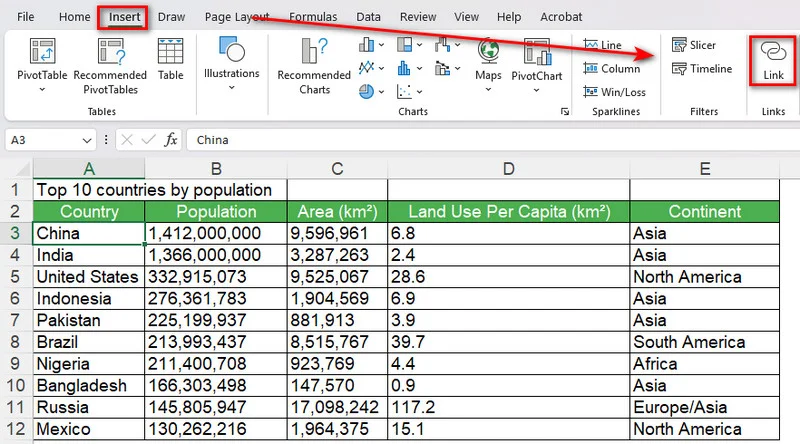This screenshot has width=800, height=444.
Task: Select the cell '39.7'
Action: pos(509,342)
